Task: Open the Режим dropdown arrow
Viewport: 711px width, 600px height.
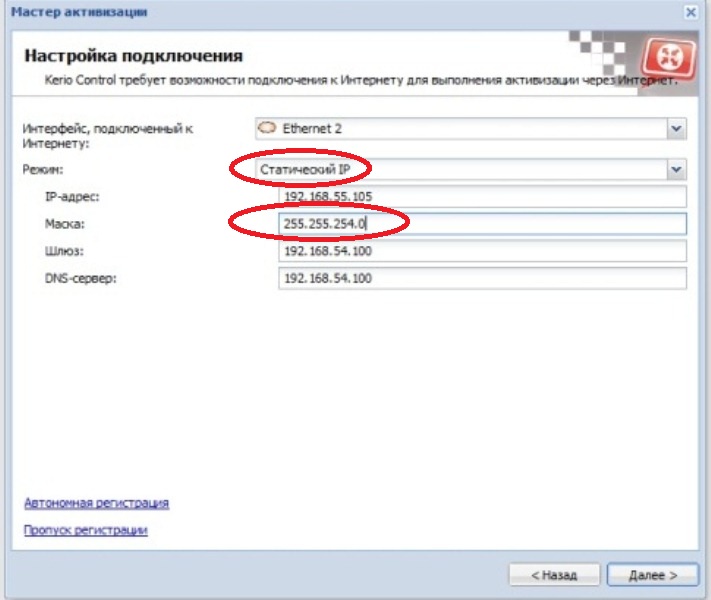Action: [x=676, y=170]
